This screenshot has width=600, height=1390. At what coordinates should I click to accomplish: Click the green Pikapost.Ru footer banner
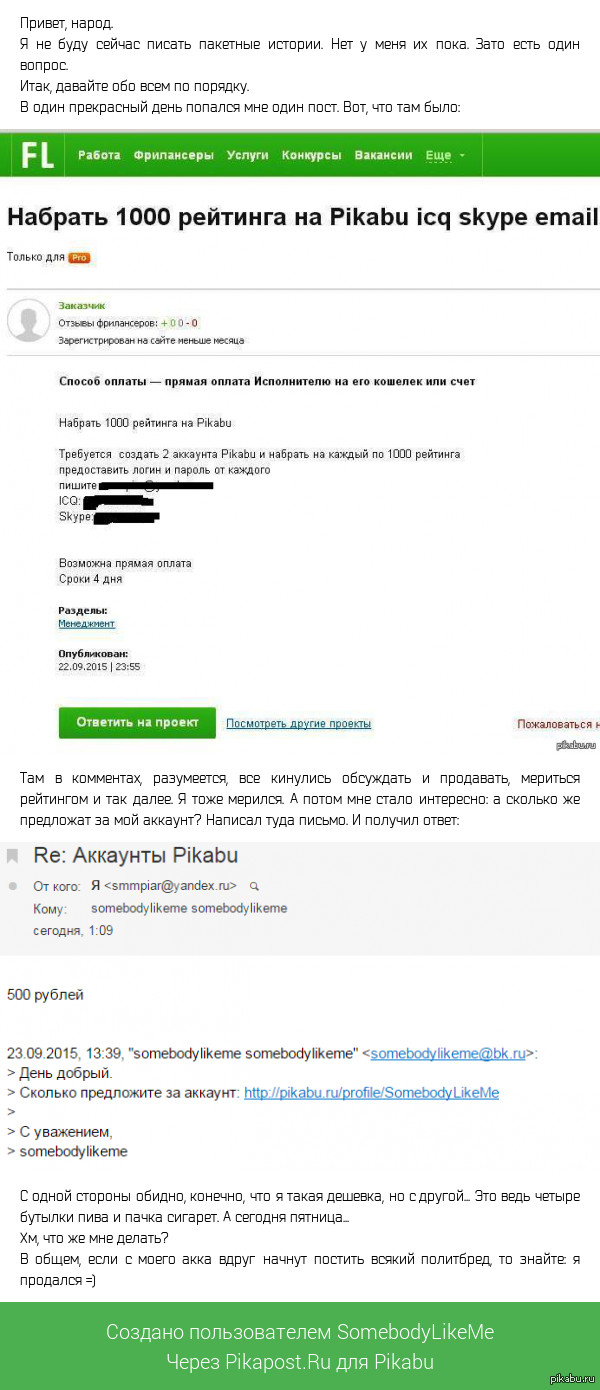point(300,1345)
